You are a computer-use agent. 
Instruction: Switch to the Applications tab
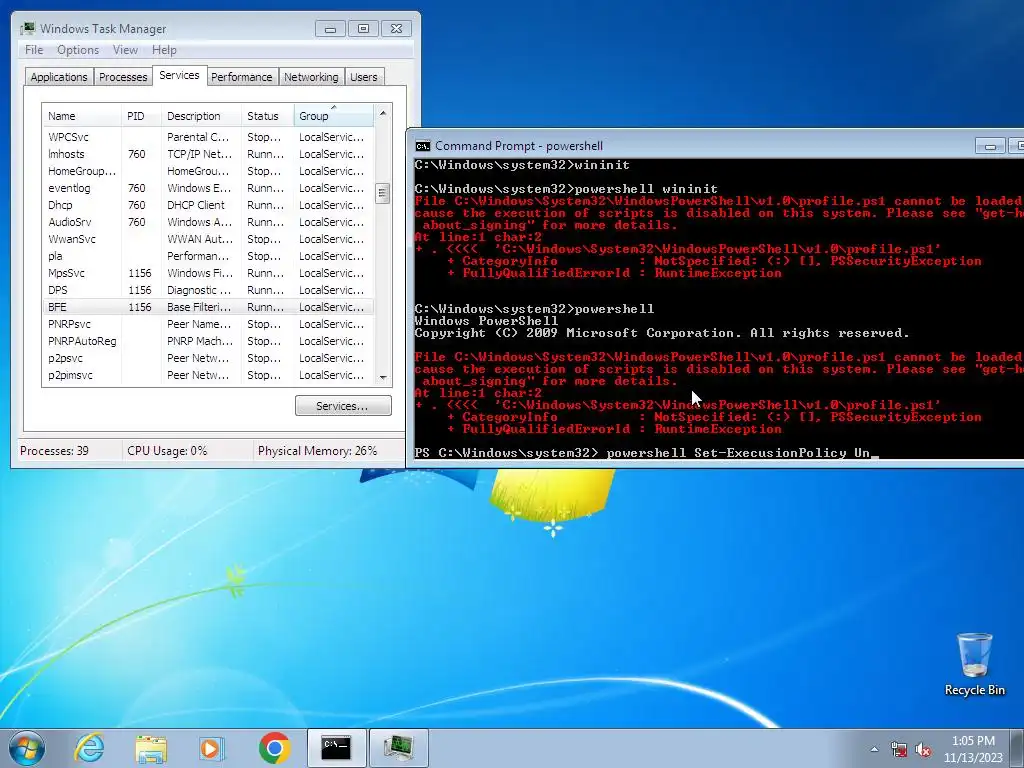point(59,77)
